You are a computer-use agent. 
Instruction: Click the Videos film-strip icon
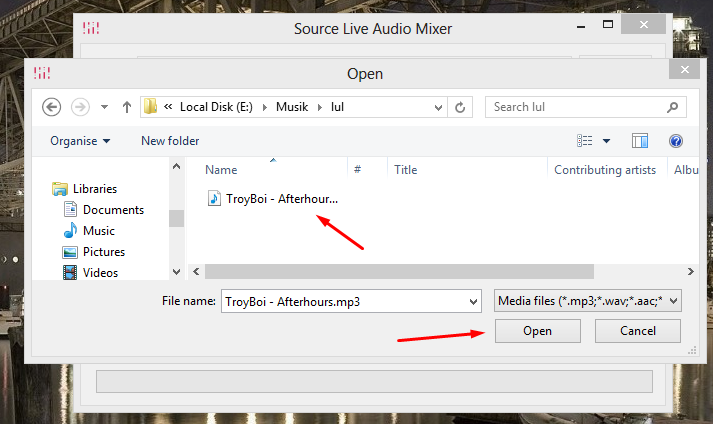tap(70, 273)
